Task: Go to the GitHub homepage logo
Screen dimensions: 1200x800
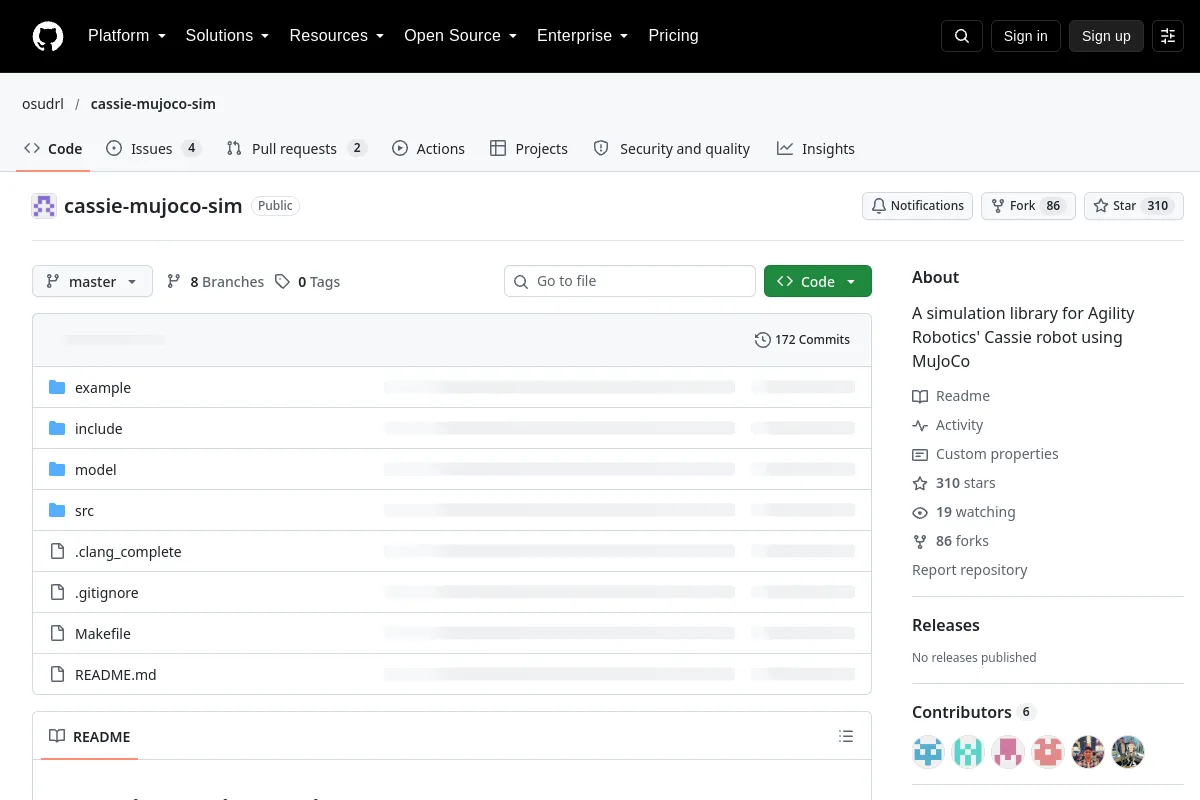Action: pos(48,36)
